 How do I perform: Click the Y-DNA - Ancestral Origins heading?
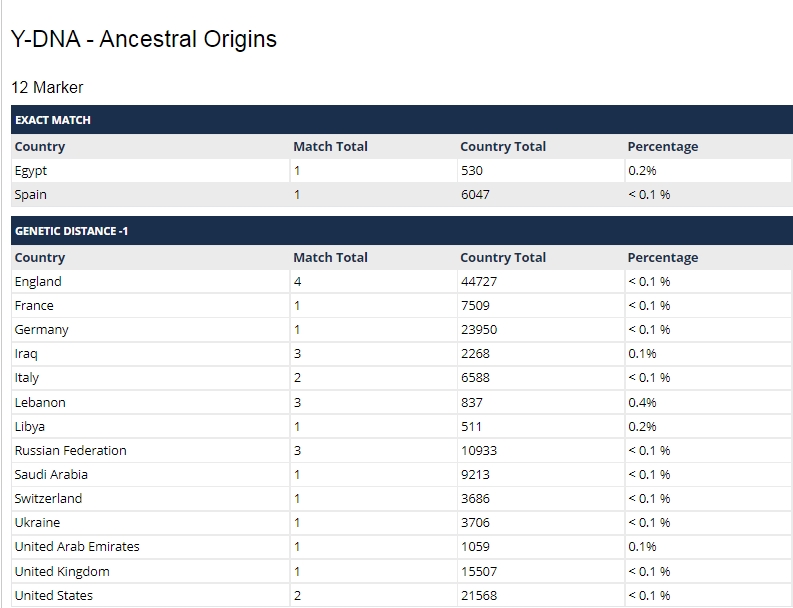144,39
